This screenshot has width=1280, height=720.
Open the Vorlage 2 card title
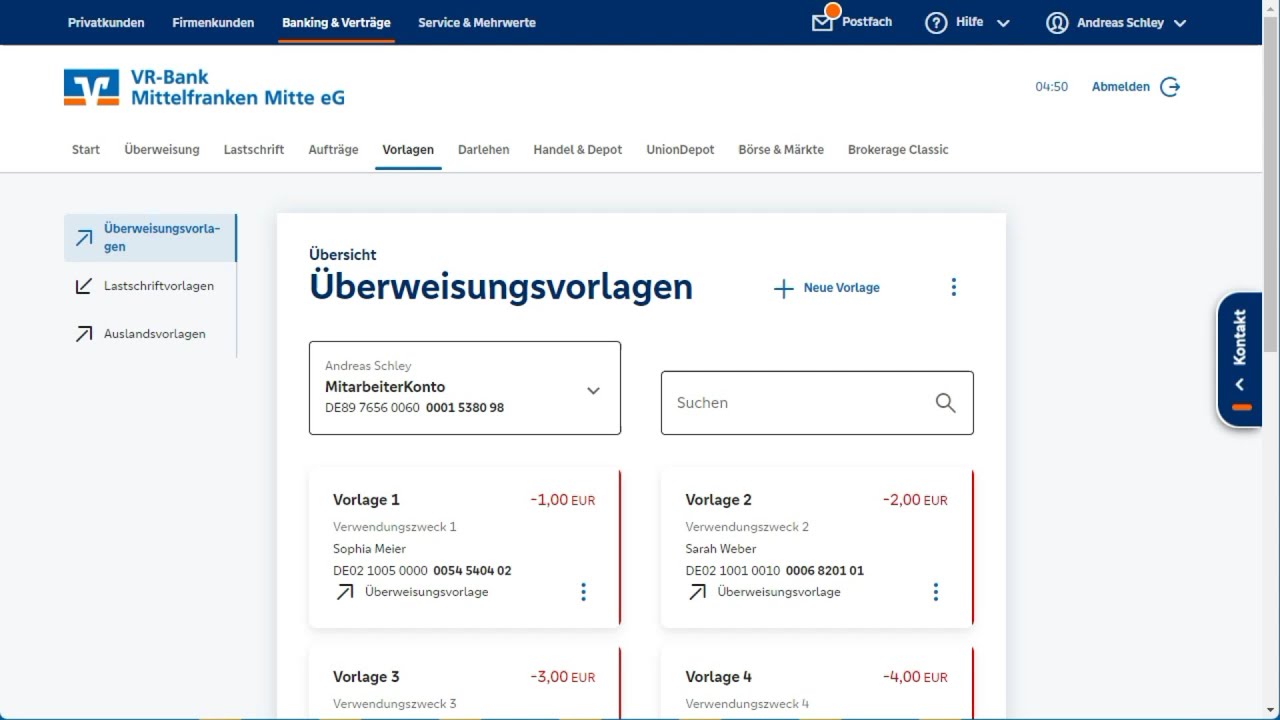pos(718,500)
